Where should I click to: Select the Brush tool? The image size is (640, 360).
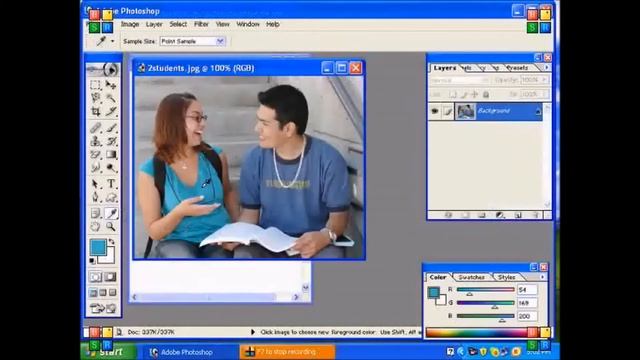click(111, 128)
